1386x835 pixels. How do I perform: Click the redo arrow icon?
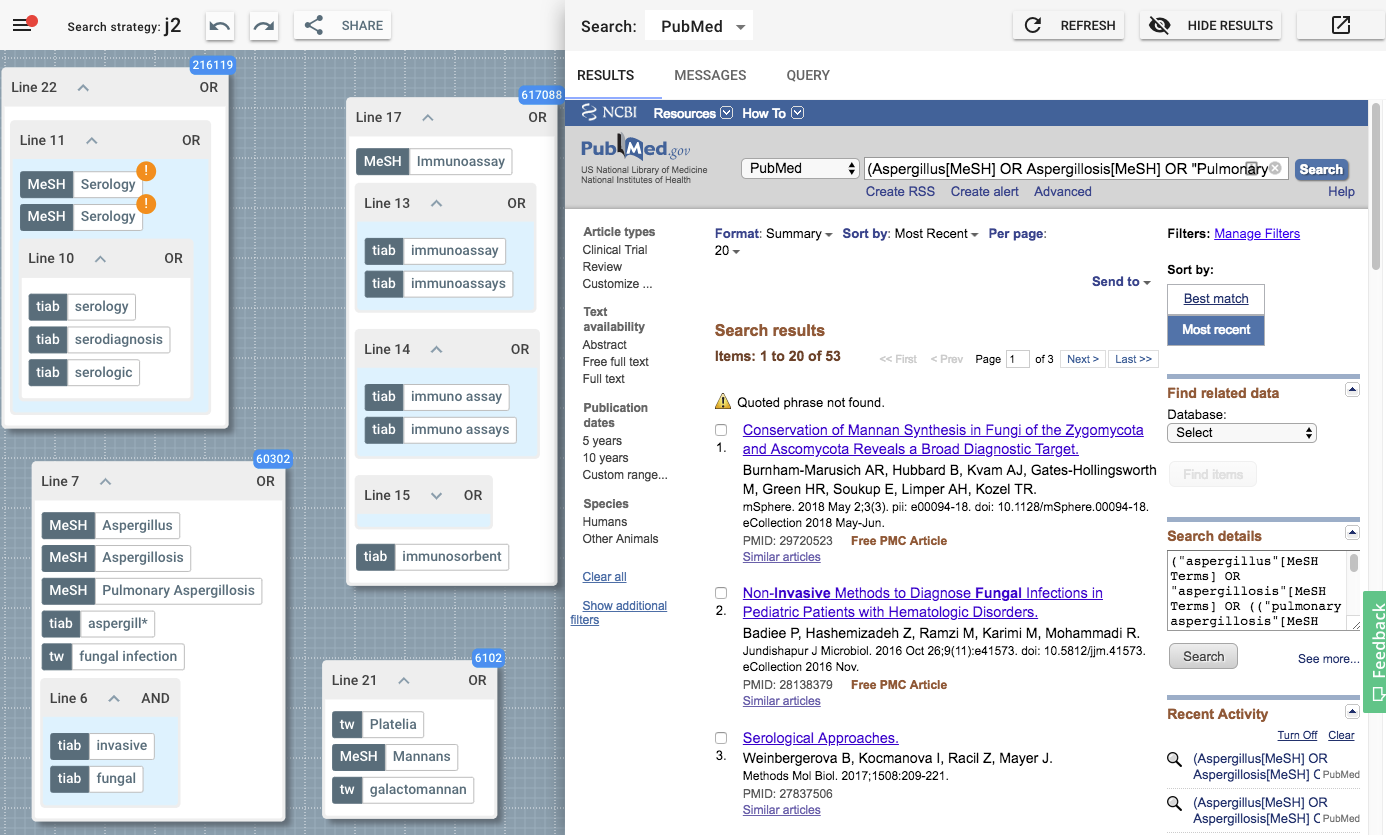(x=264, y=26)
